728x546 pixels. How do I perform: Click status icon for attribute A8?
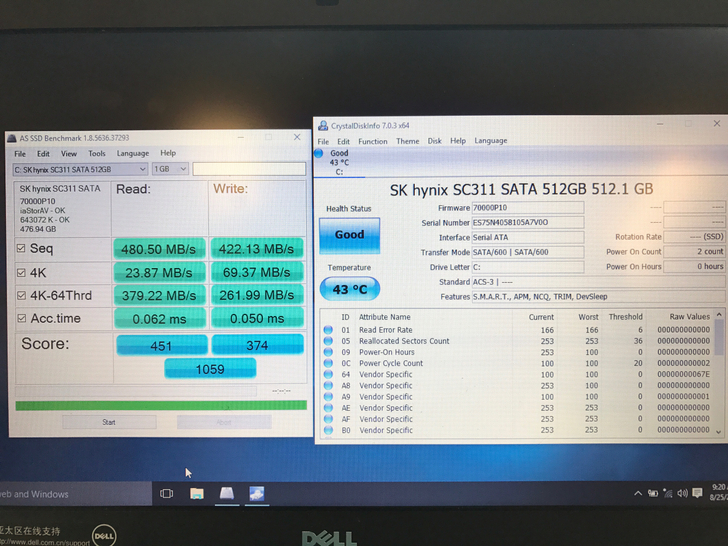click(x=328, y=385)
